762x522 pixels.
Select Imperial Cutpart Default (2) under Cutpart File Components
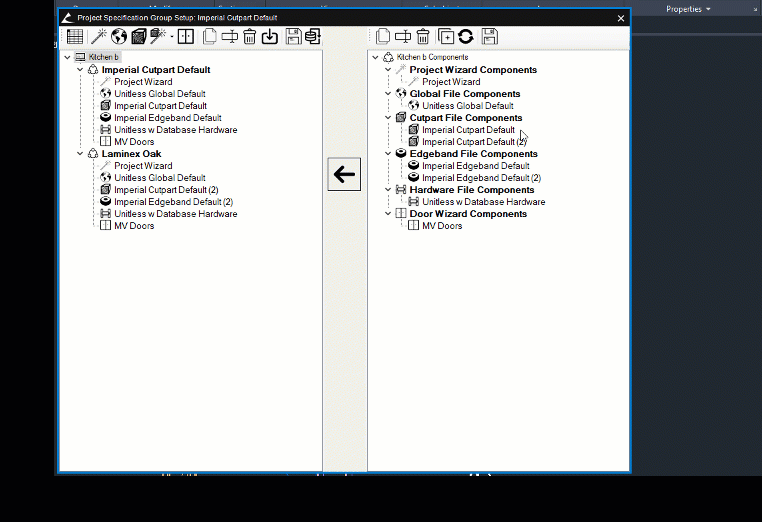click(474, 142)
